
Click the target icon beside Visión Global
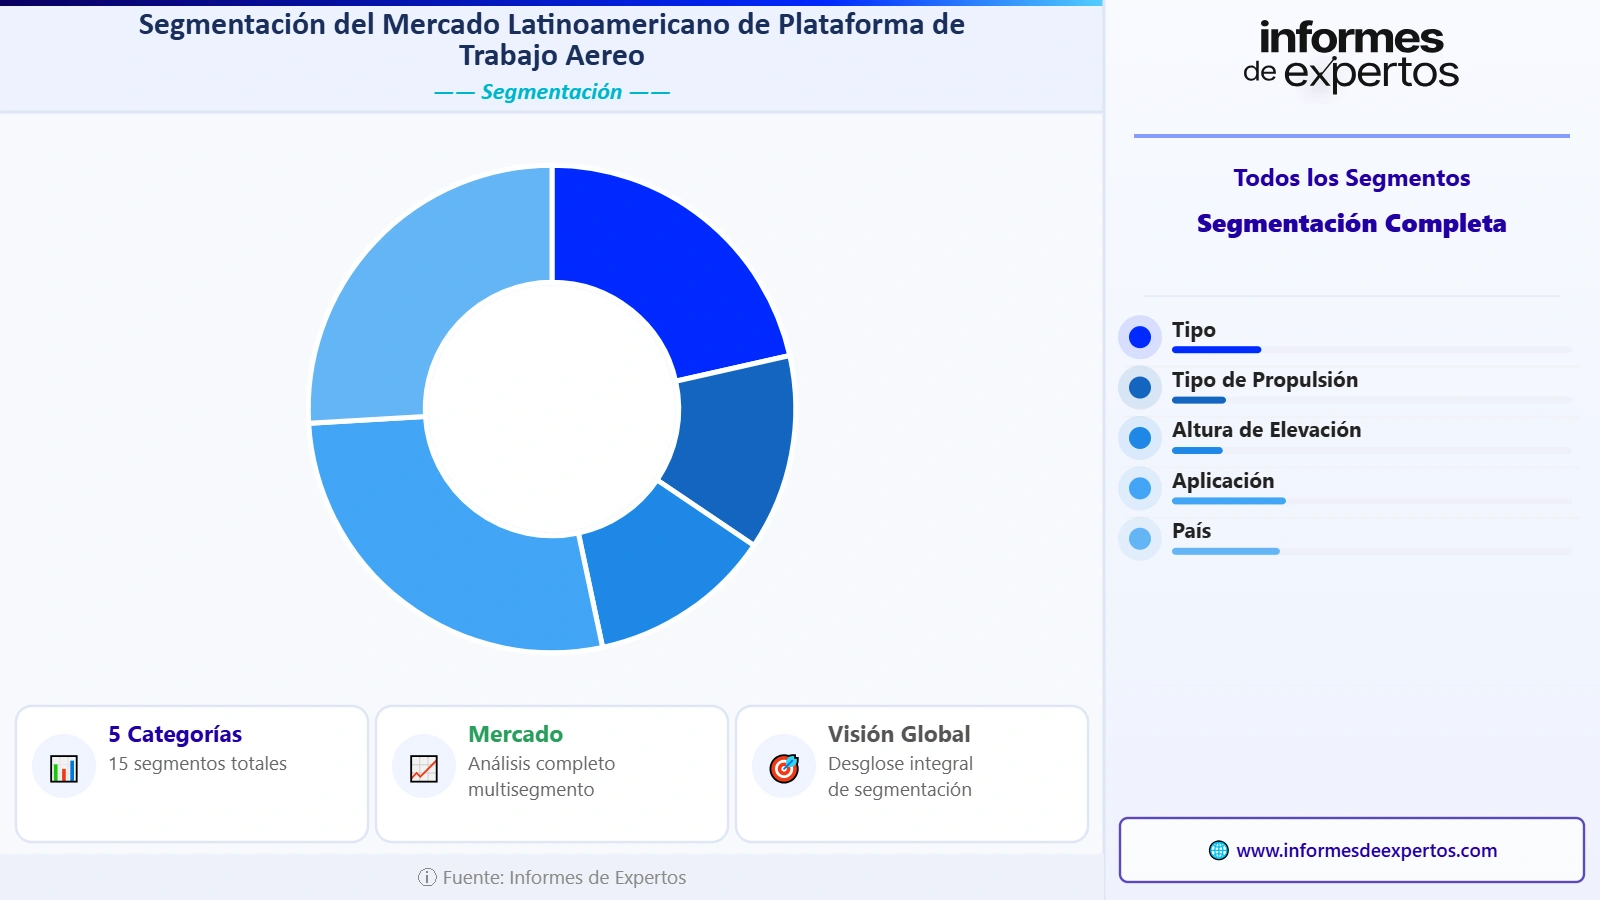(x=784, y=768)
